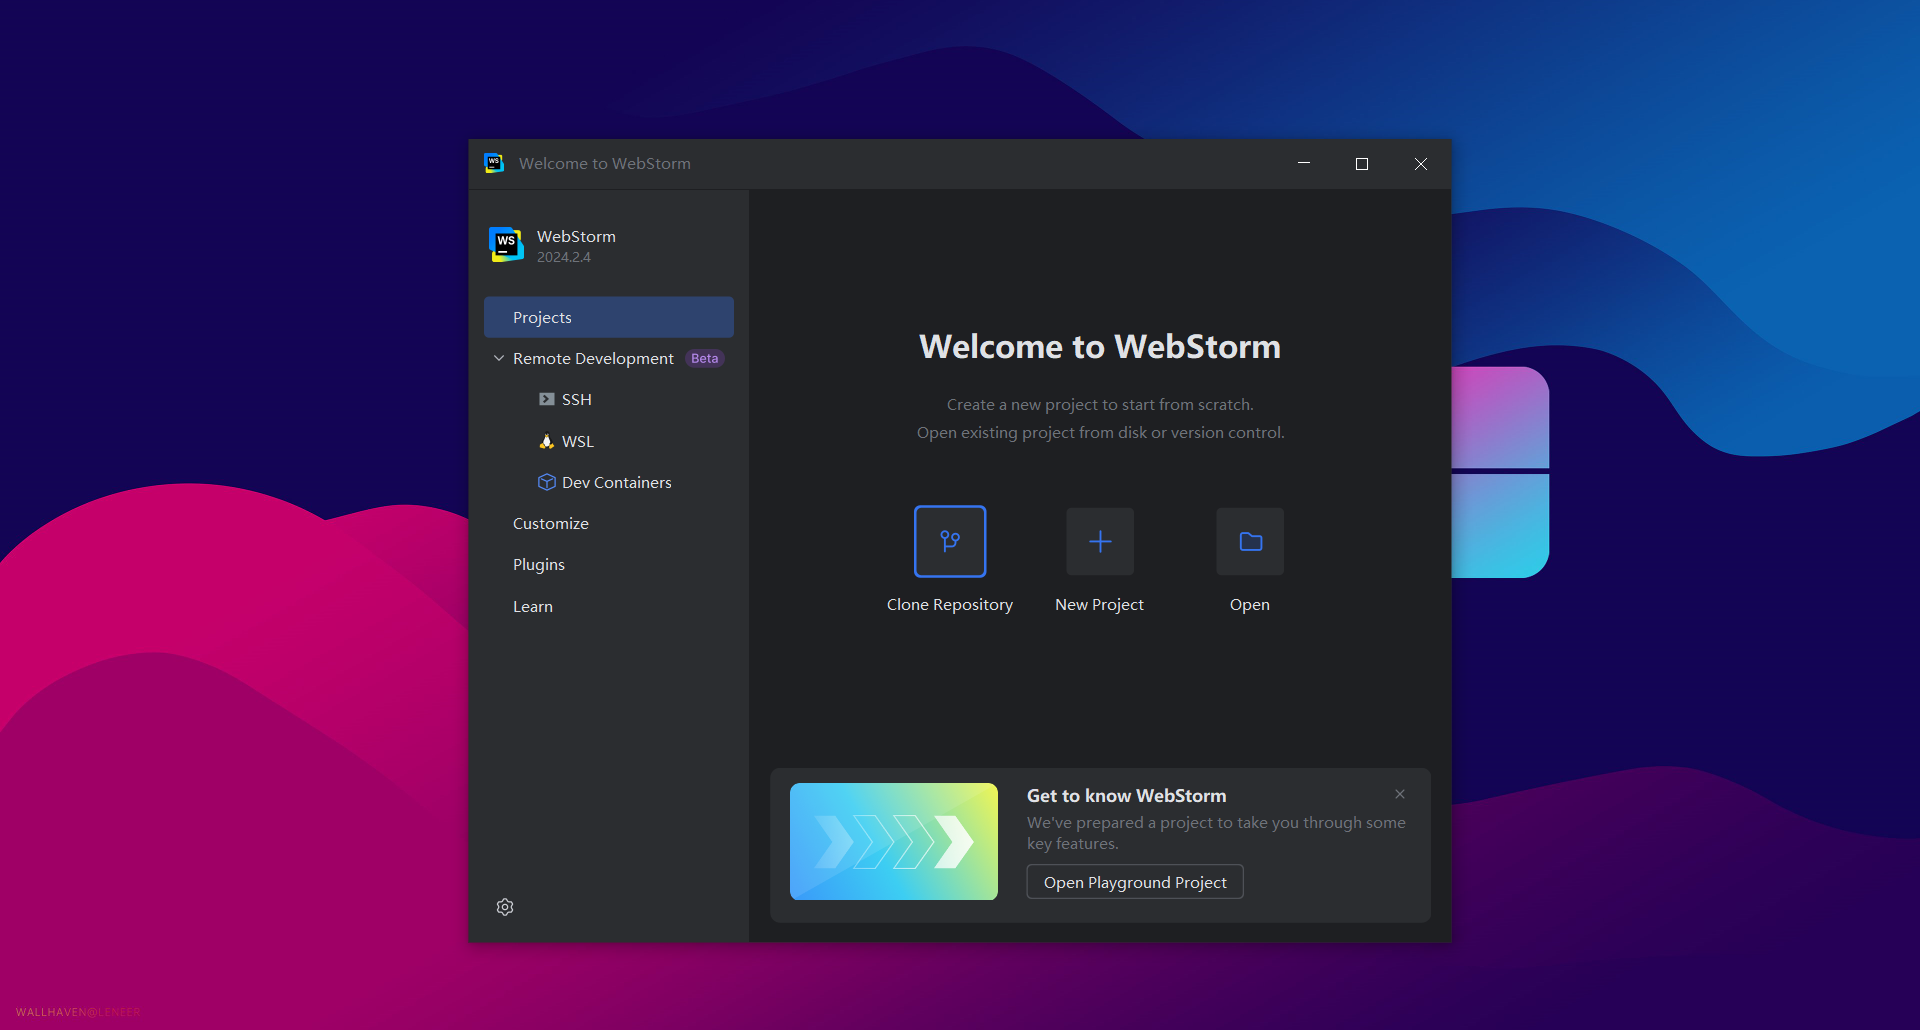The image size is (1920, 1030).
Task: Go to the Plugins tab
Action: [x=609, y=564]
